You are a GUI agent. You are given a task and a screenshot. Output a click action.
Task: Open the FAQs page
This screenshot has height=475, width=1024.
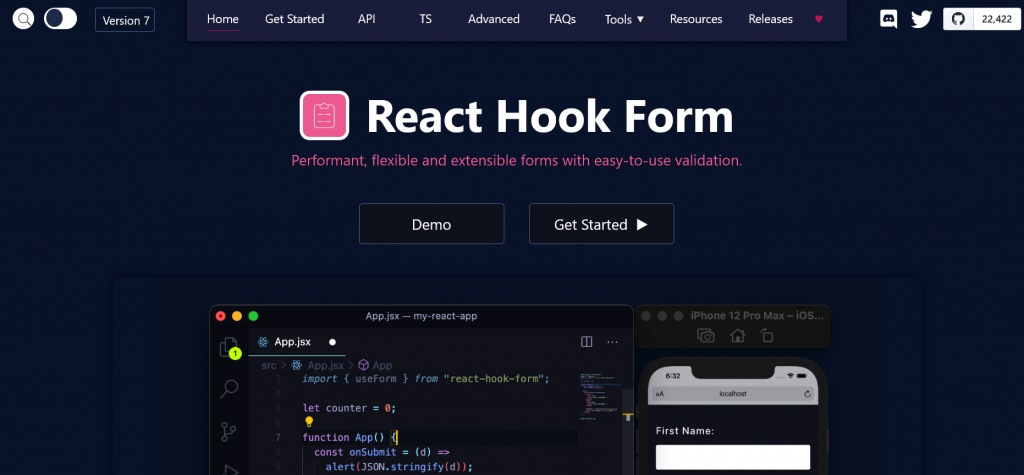tap(562, 19)
